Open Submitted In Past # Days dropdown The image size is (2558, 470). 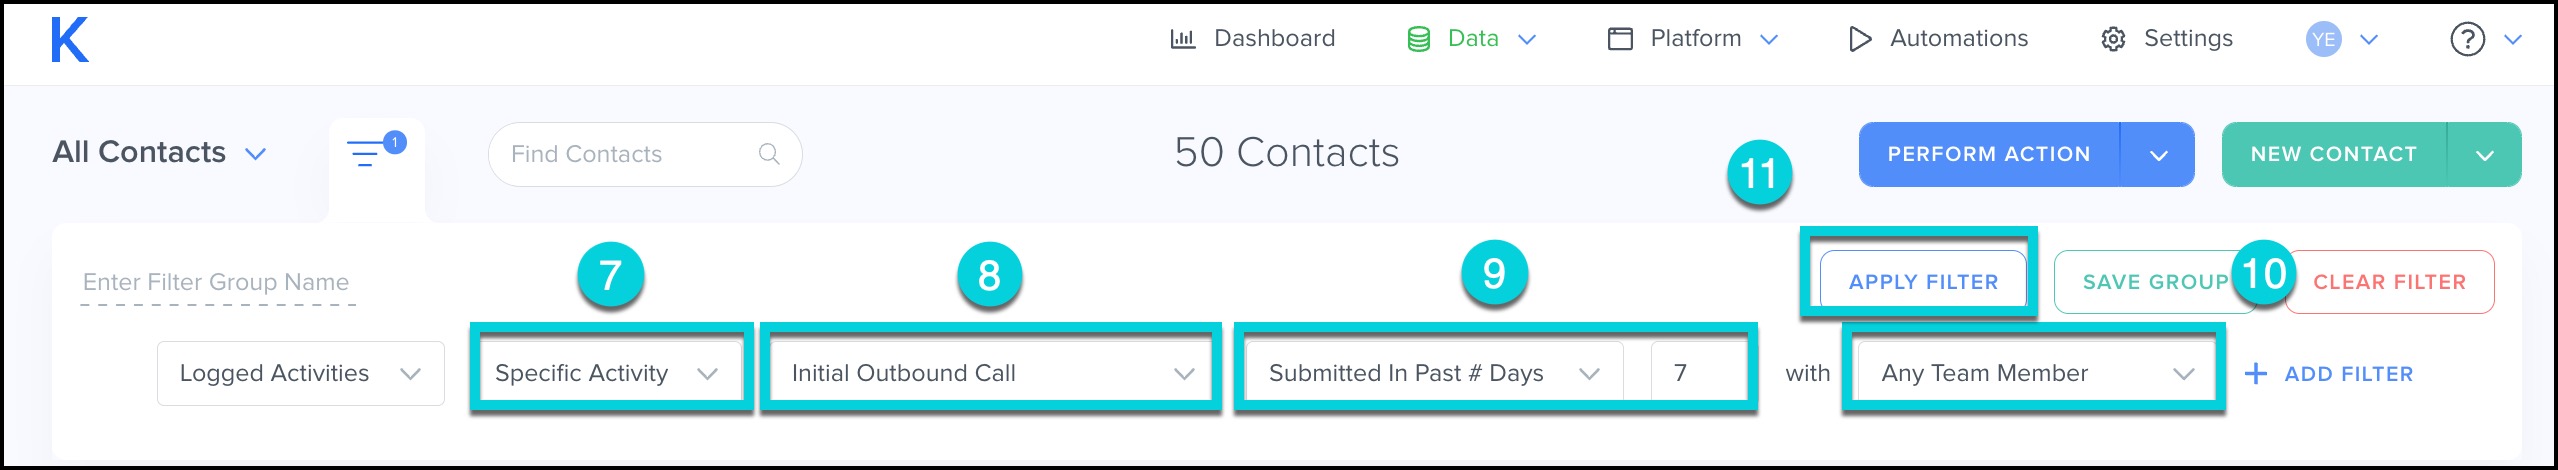pyautogui.click(x=1434, y=373)
